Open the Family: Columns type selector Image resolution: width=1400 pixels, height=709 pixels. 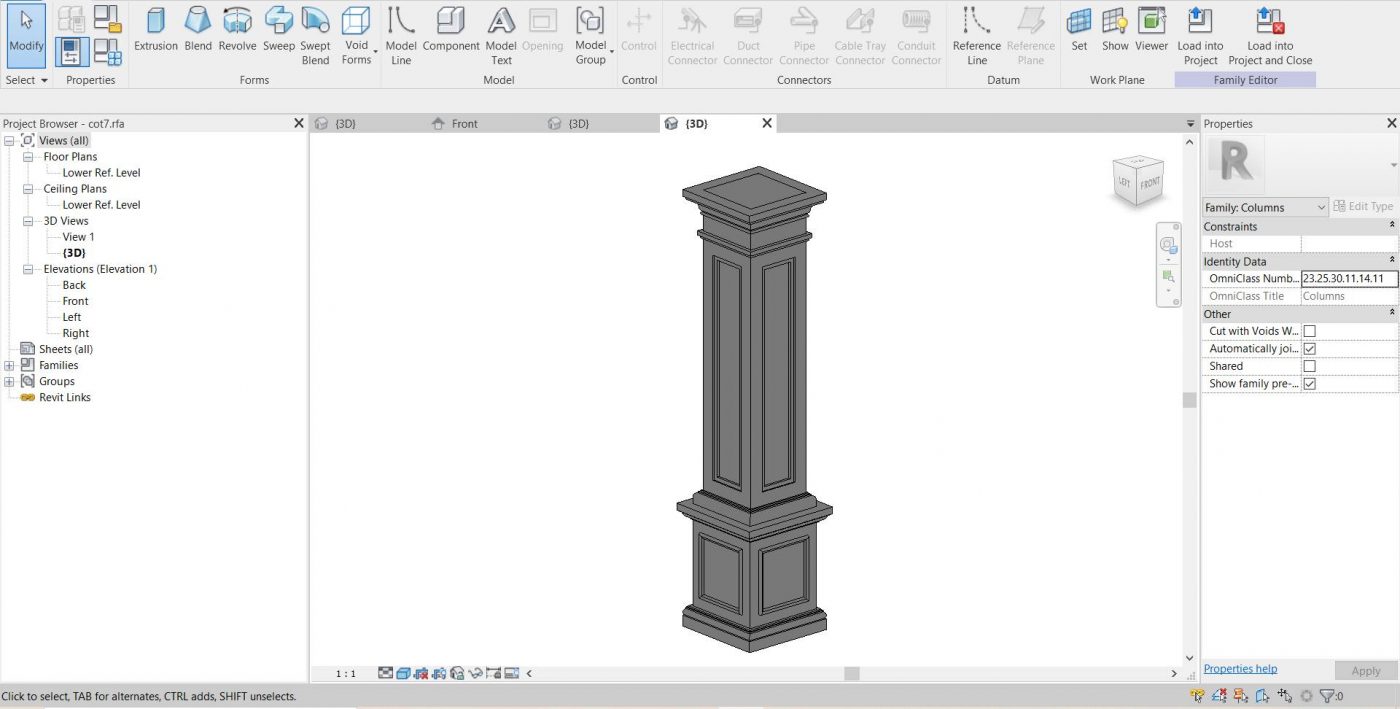pyautogui.click(x=1265, y=207)
